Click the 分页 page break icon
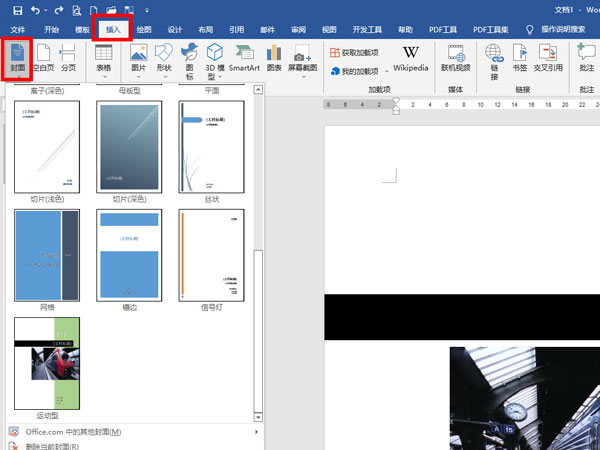The image size is (600, 450). [68, 58]
